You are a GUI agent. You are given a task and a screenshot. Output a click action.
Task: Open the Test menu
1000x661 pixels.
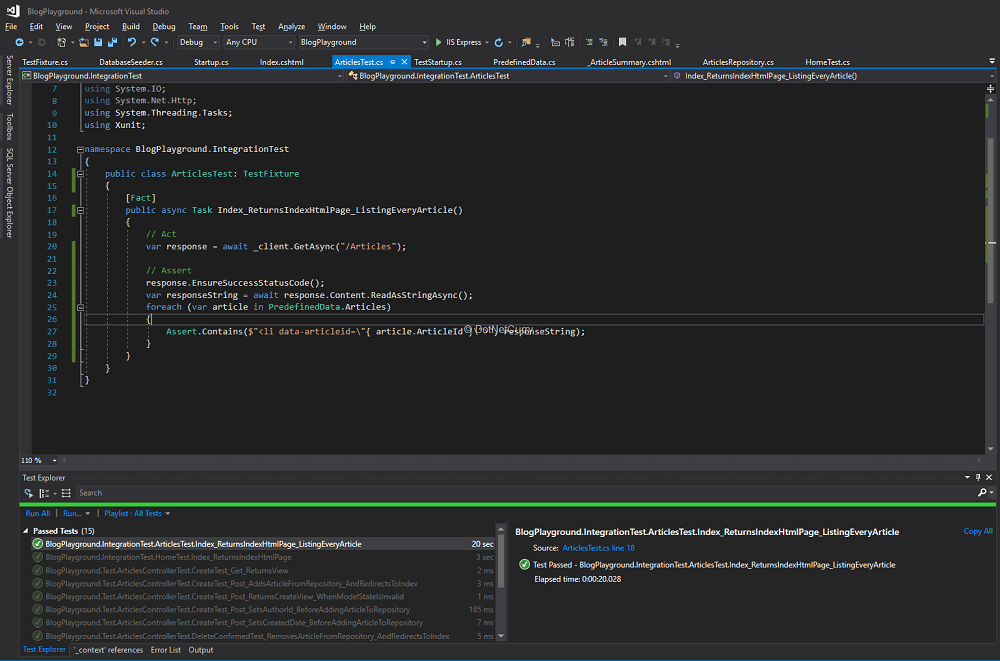(x=258, y=27)
